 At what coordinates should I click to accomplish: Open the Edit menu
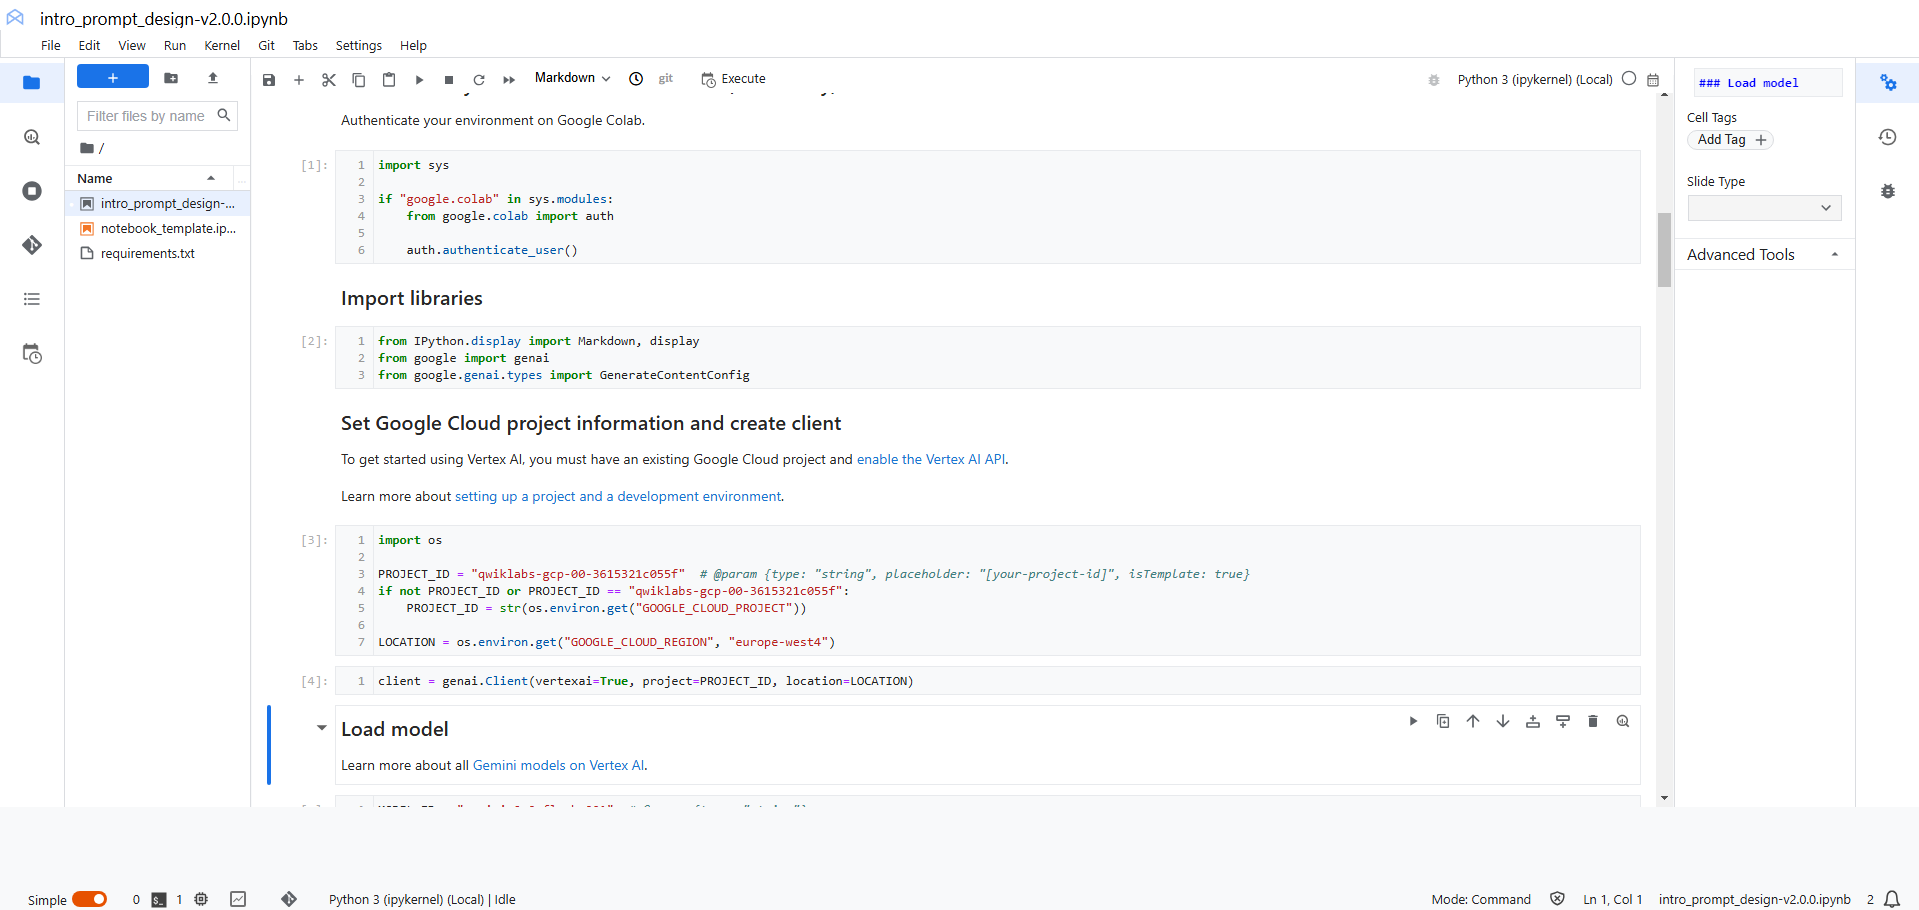tap(89, 46)
